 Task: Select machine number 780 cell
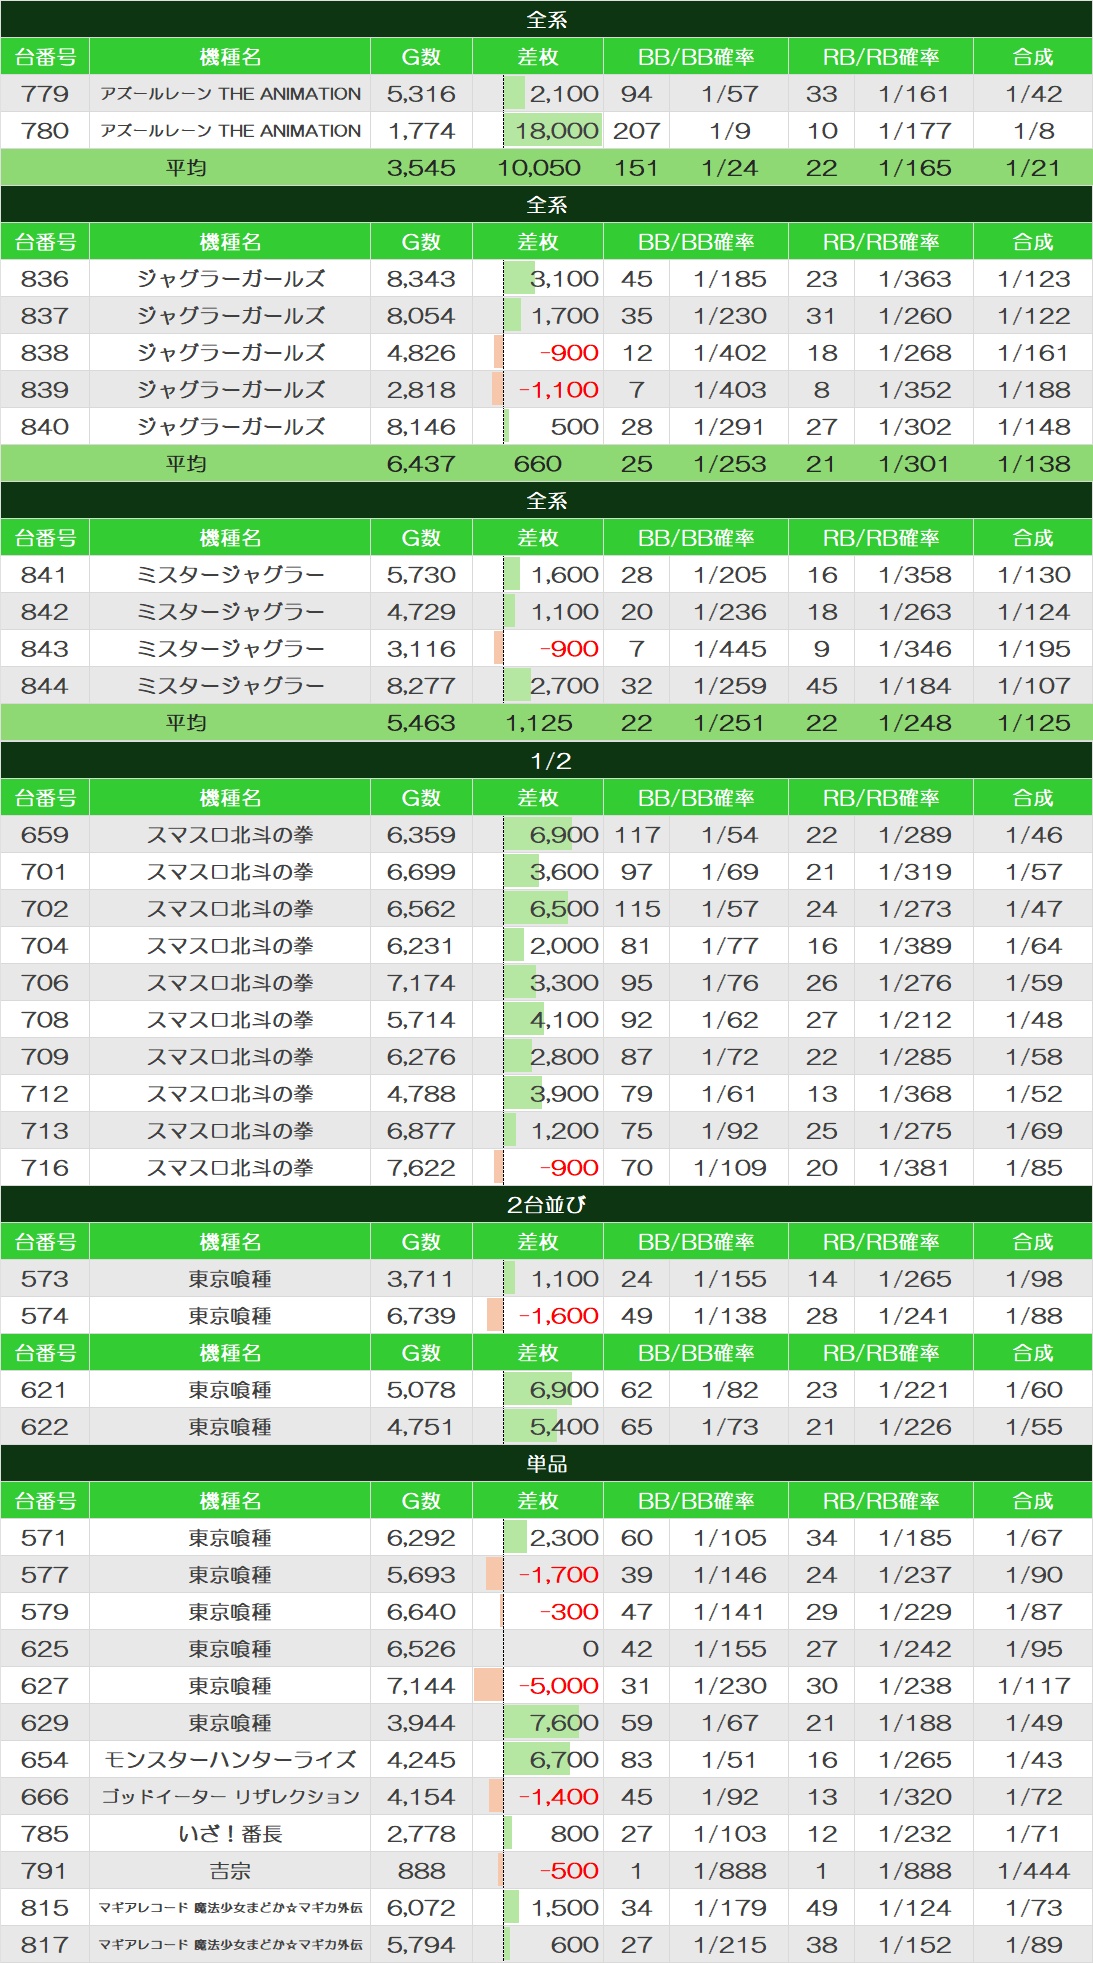pos(45,131)
